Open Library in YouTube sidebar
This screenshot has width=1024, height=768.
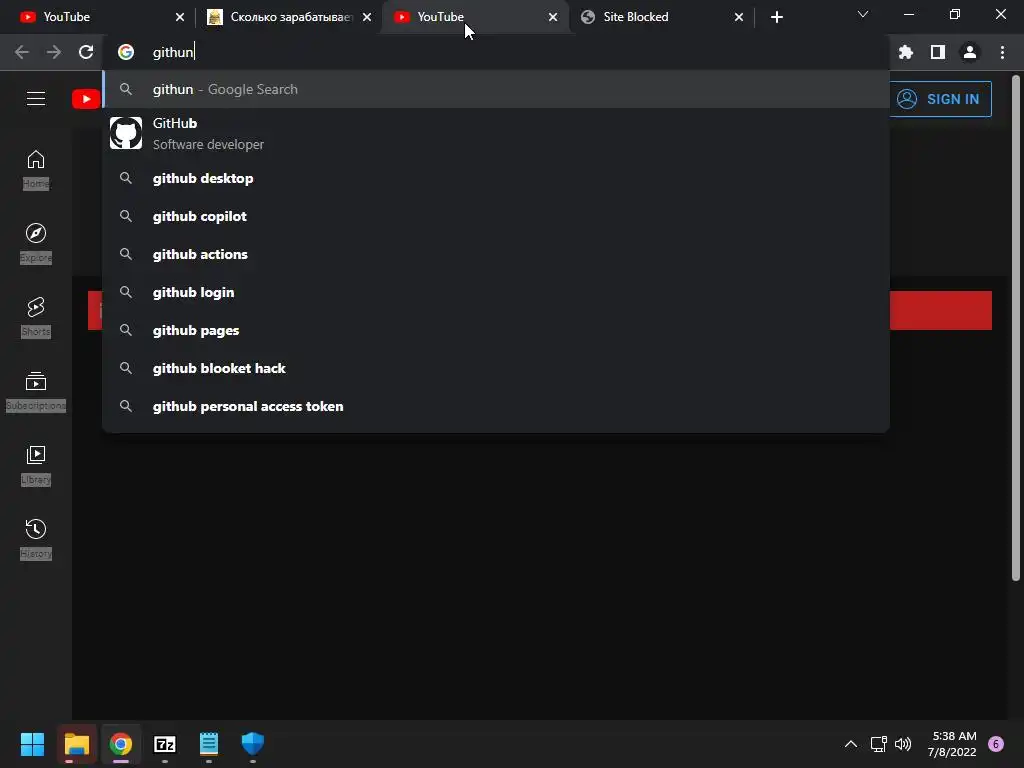(36, 465)
